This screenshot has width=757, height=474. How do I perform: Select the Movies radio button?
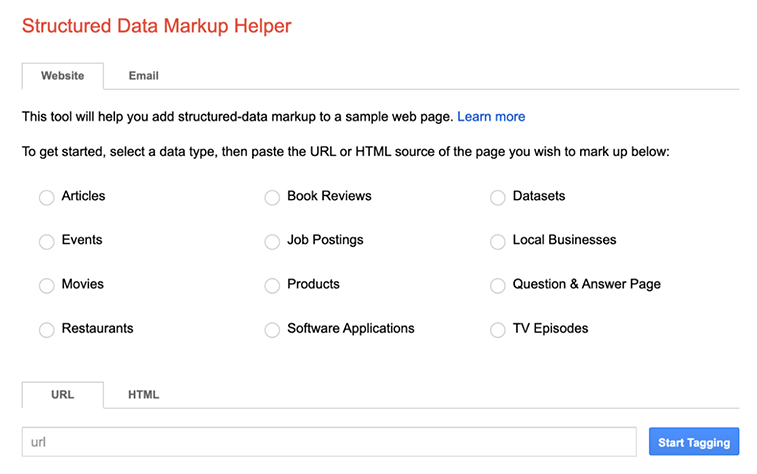[x=47, y=286]
